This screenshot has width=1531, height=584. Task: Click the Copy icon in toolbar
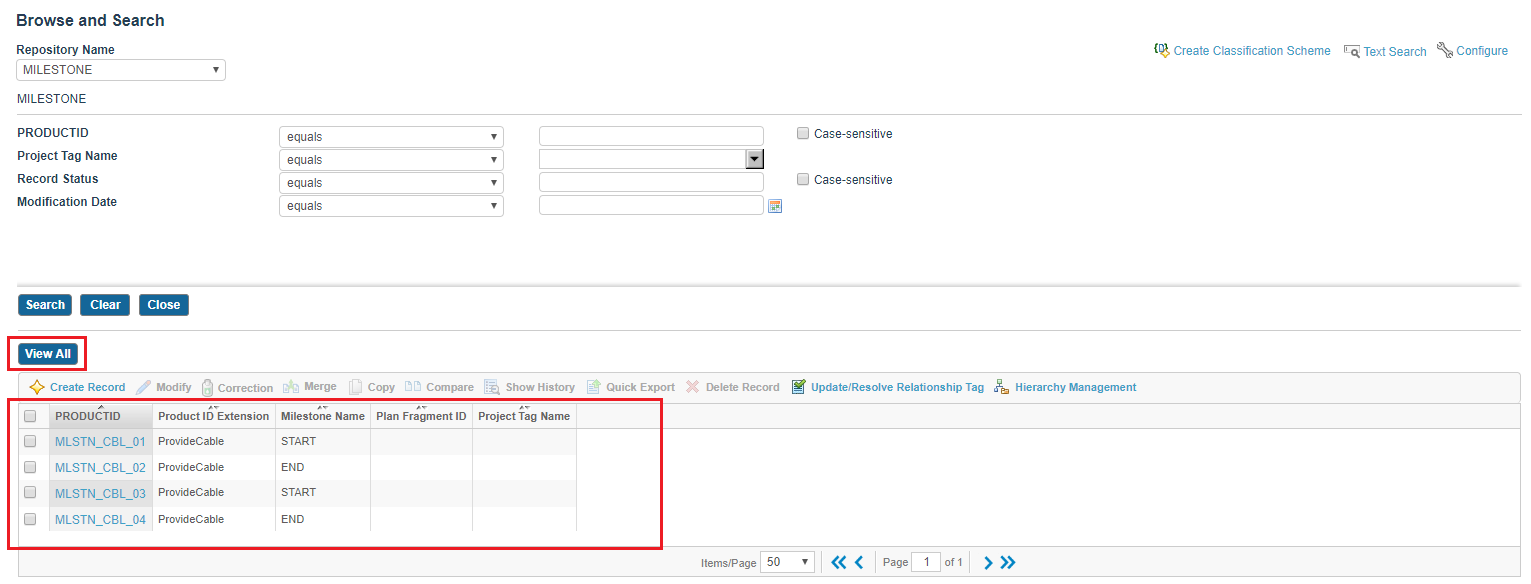click(x=355, y=387)
